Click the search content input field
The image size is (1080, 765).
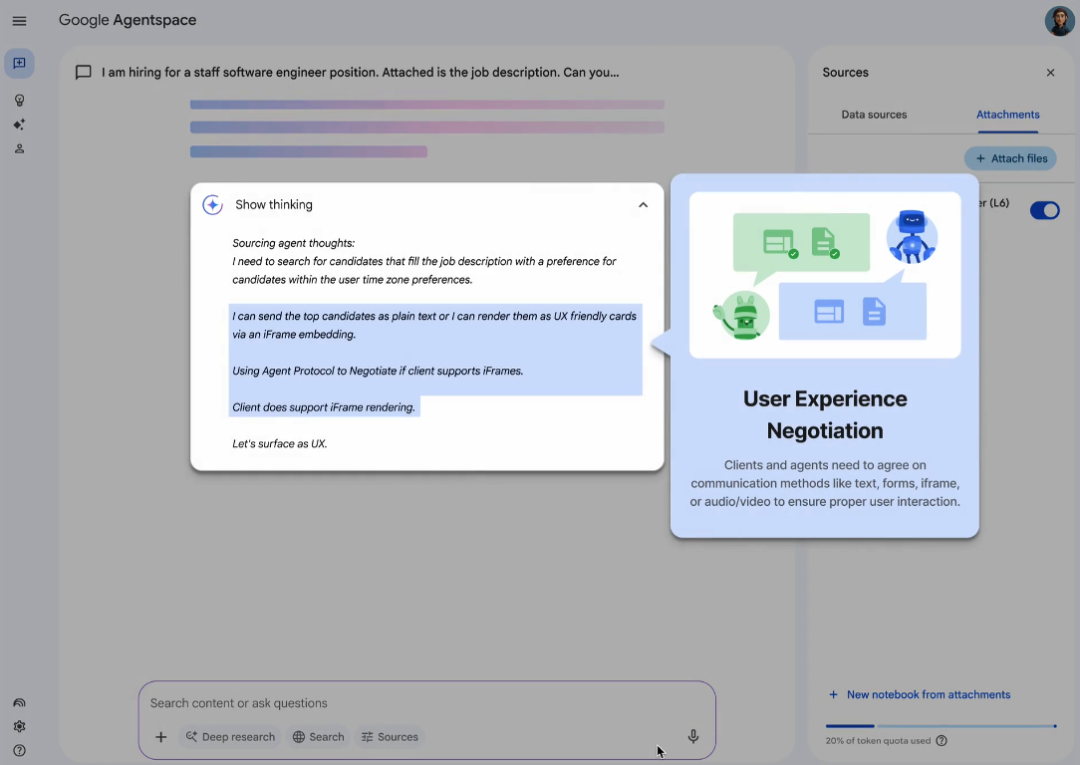(x=427, y=703)
